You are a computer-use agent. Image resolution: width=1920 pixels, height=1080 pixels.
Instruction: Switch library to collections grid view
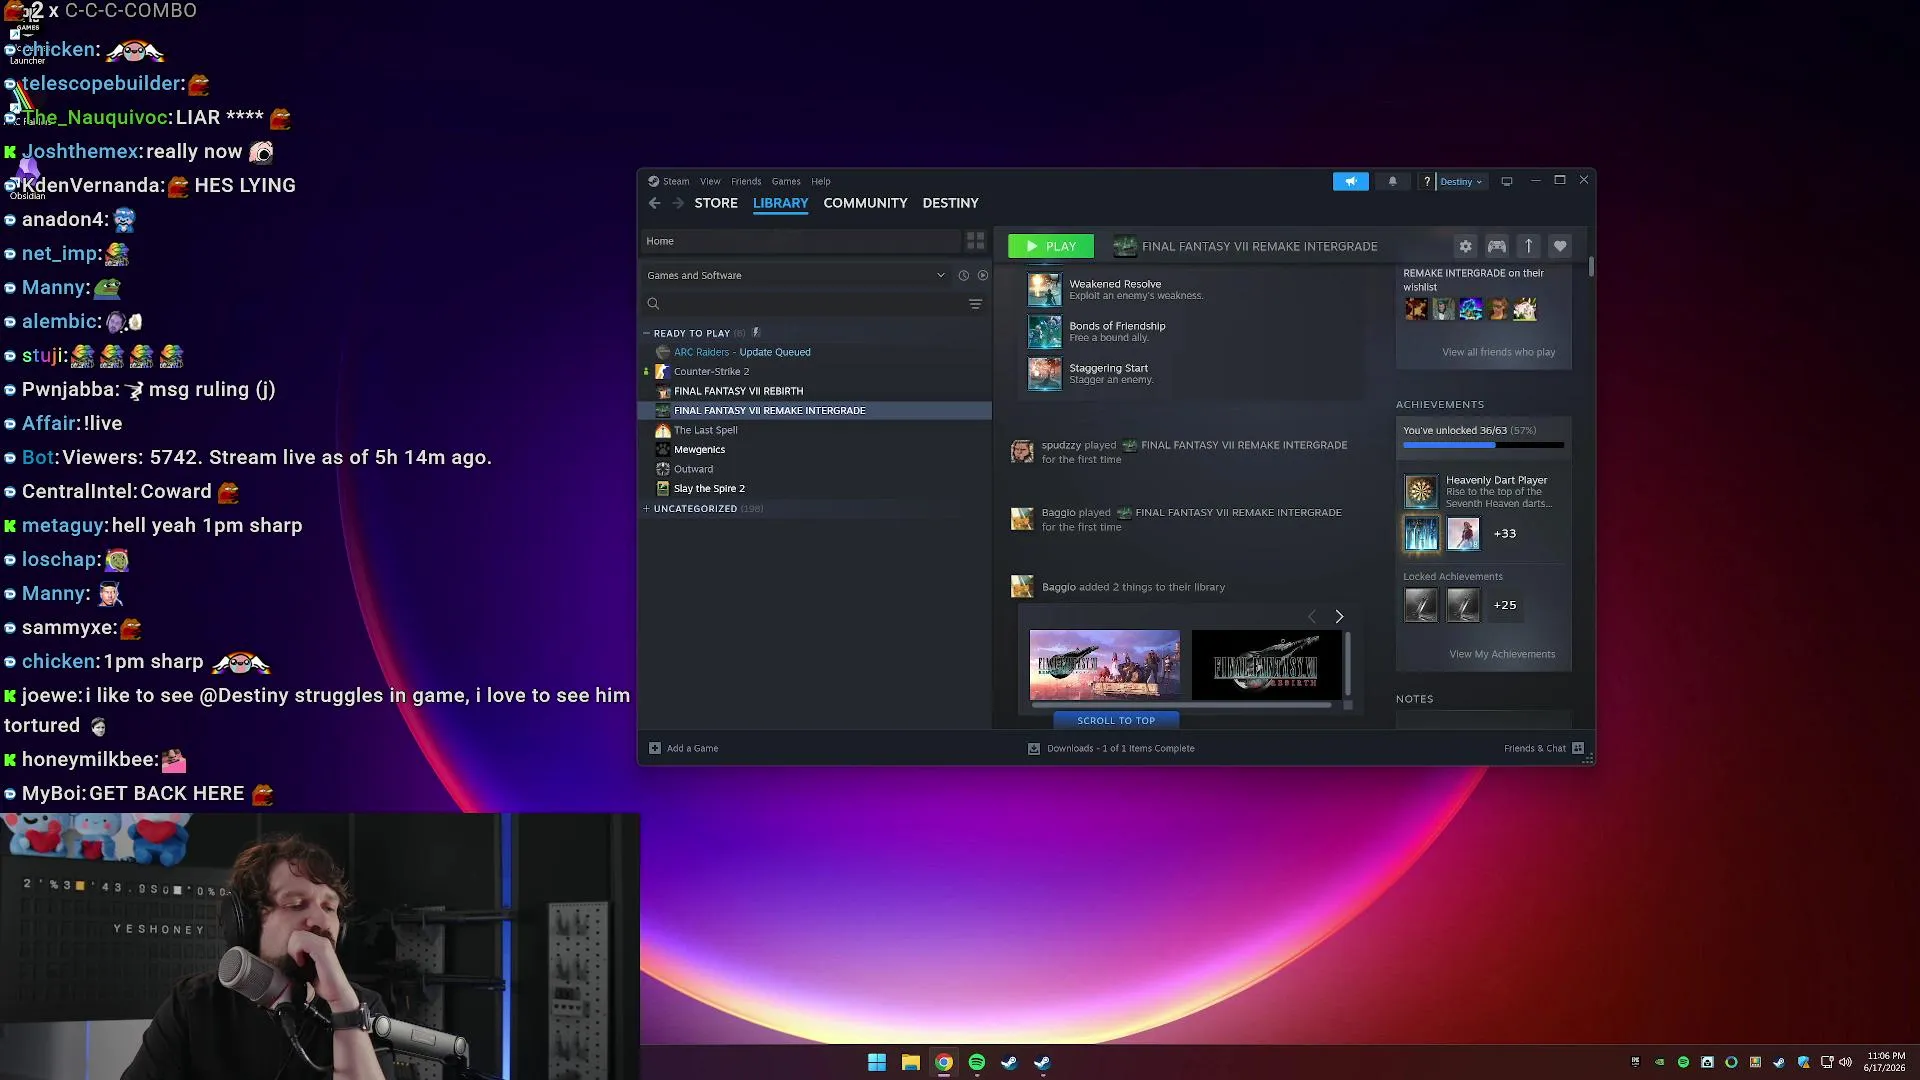click(x=975, y=241)
